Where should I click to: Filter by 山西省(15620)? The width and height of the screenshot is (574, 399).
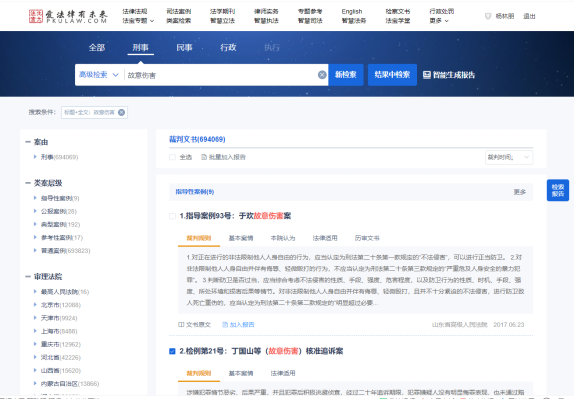[61, 371]
